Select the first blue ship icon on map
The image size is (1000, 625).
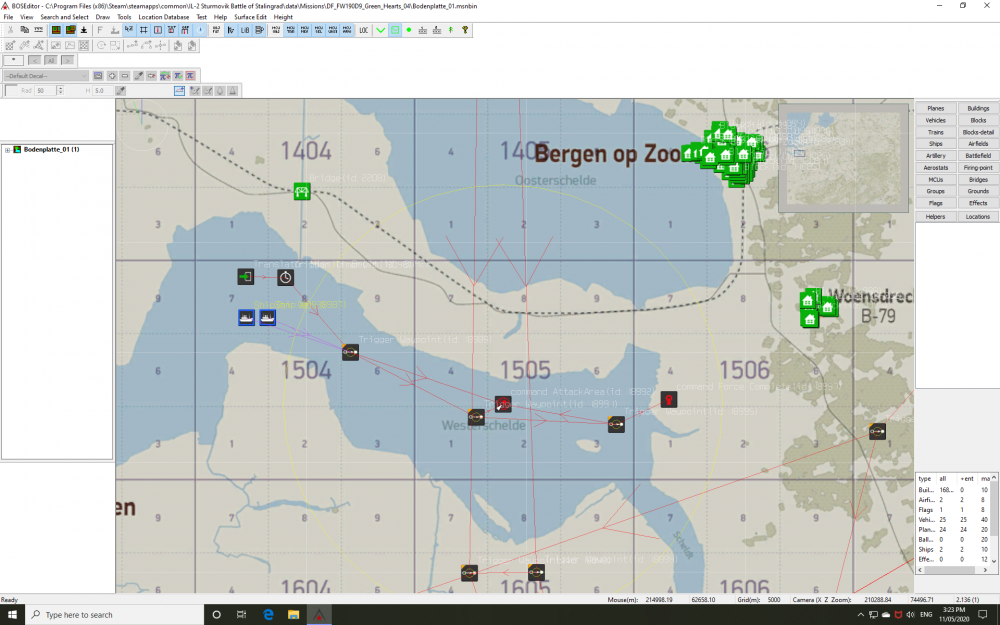(246, 317)
